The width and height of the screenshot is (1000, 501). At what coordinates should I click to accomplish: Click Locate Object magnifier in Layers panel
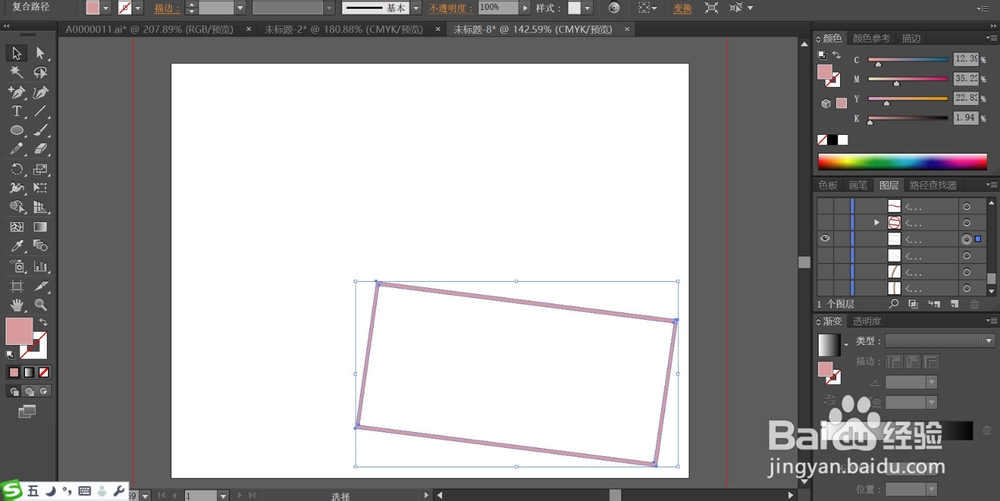coord(894,305)
